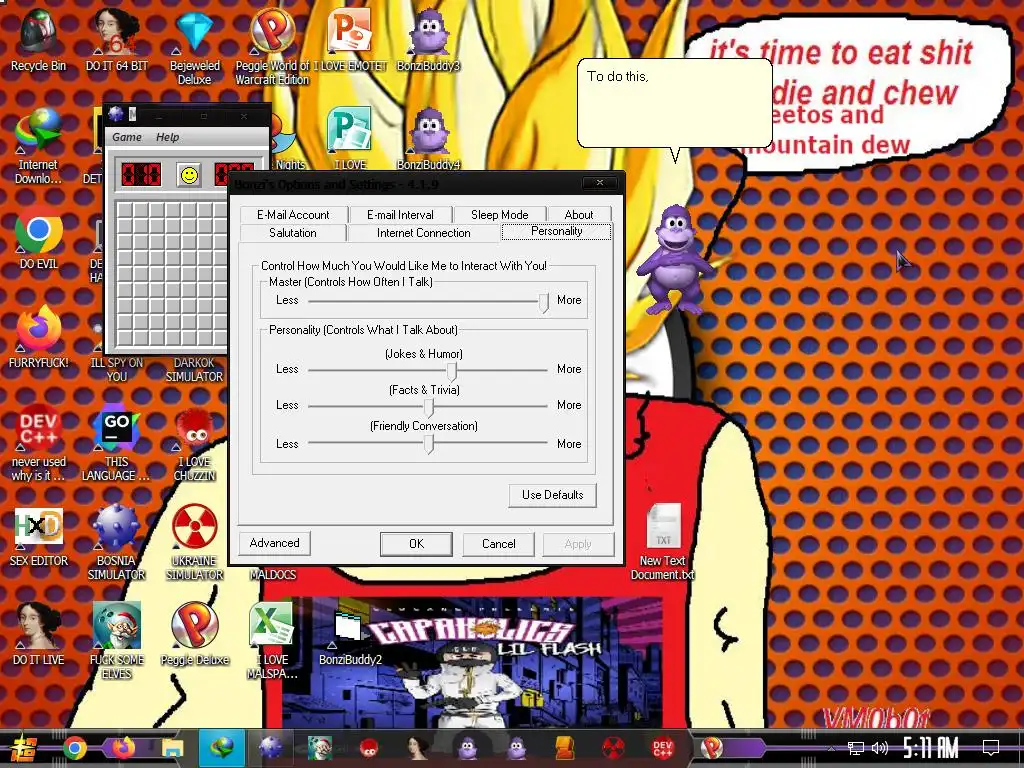Screen dimensions: 1024x768
Task: Click Minesweeper smiley face reset button
Action: coord(189,175)
